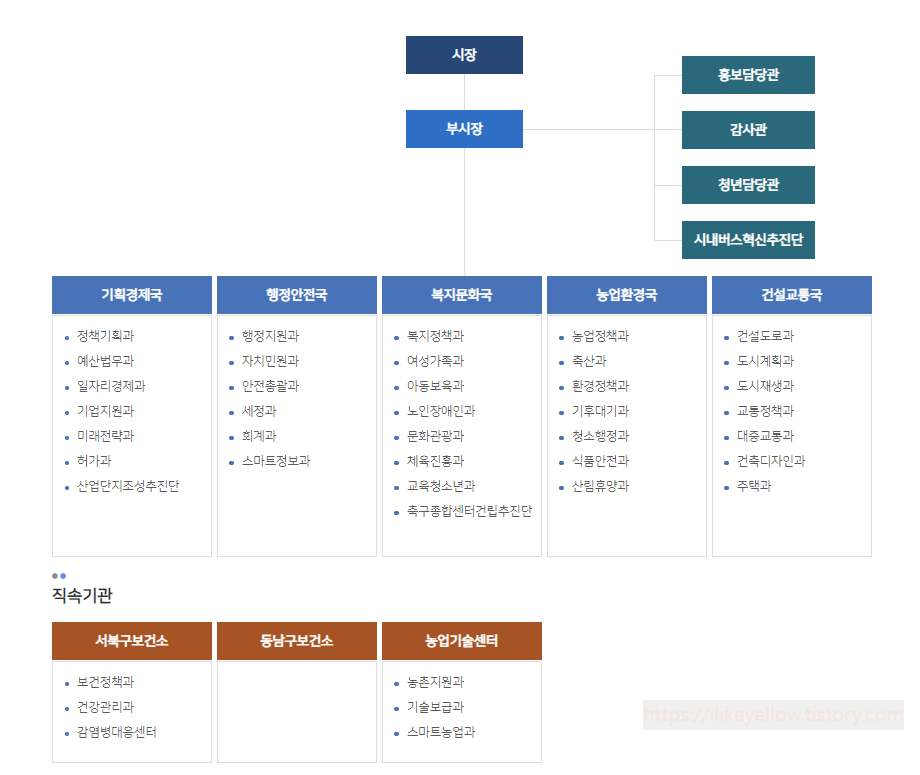Open the 건설교통국 header
This screenshot has width=920, height=775.
pos(792,295)
